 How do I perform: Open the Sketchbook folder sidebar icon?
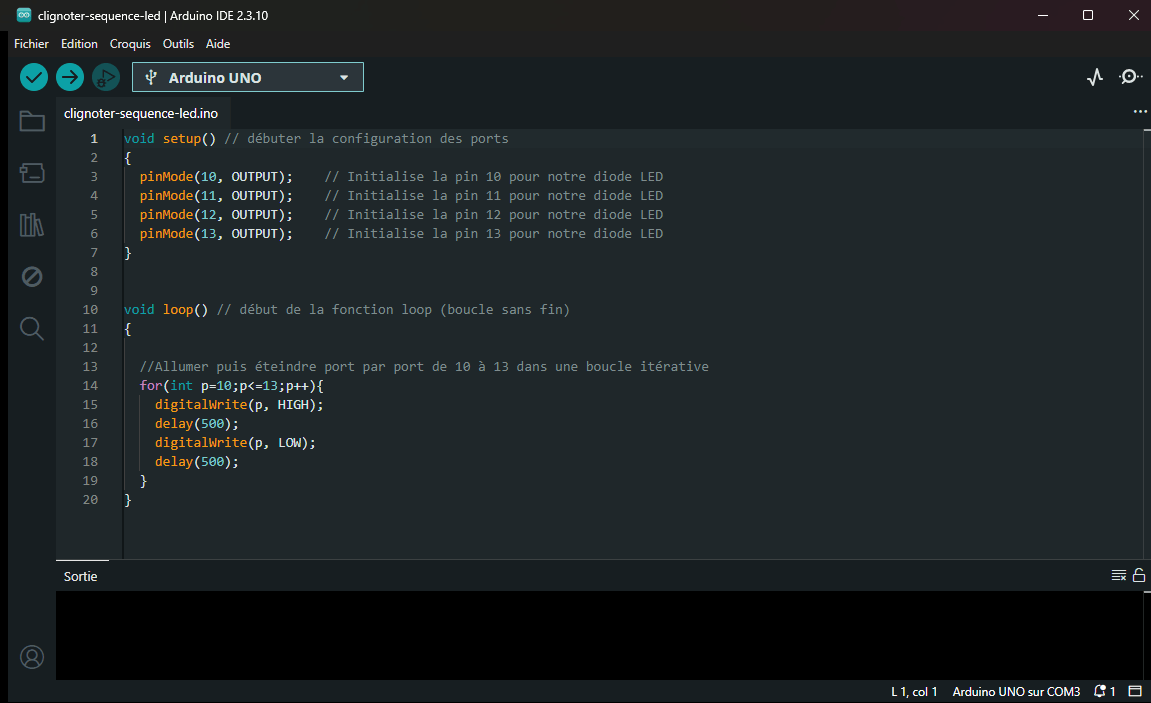click(32, 121)
